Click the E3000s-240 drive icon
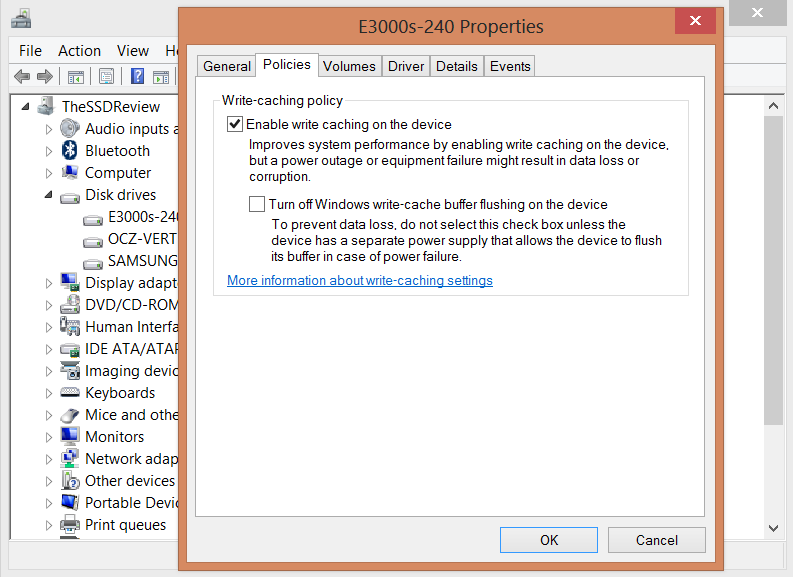This screenshot has height=577, width=793. tap(93, 219)
